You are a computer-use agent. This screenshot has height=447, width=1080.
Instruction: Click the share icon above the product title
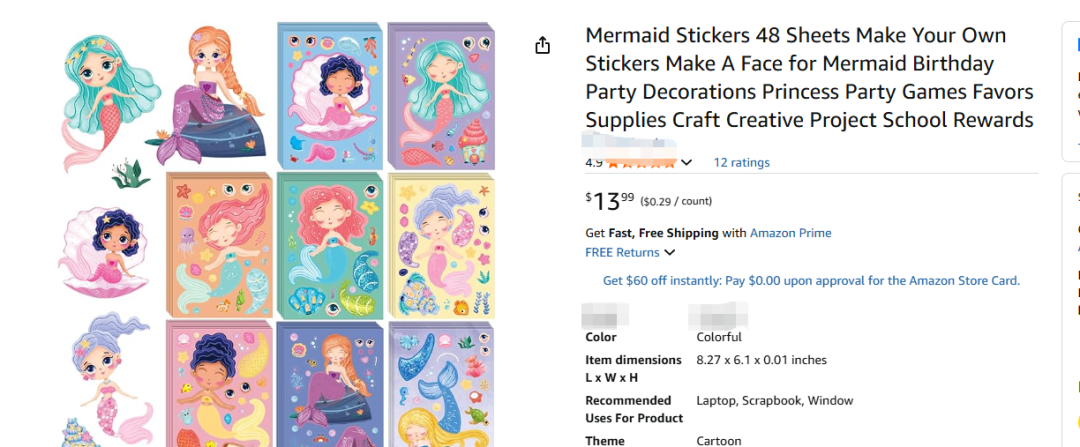tap(543, 45)
